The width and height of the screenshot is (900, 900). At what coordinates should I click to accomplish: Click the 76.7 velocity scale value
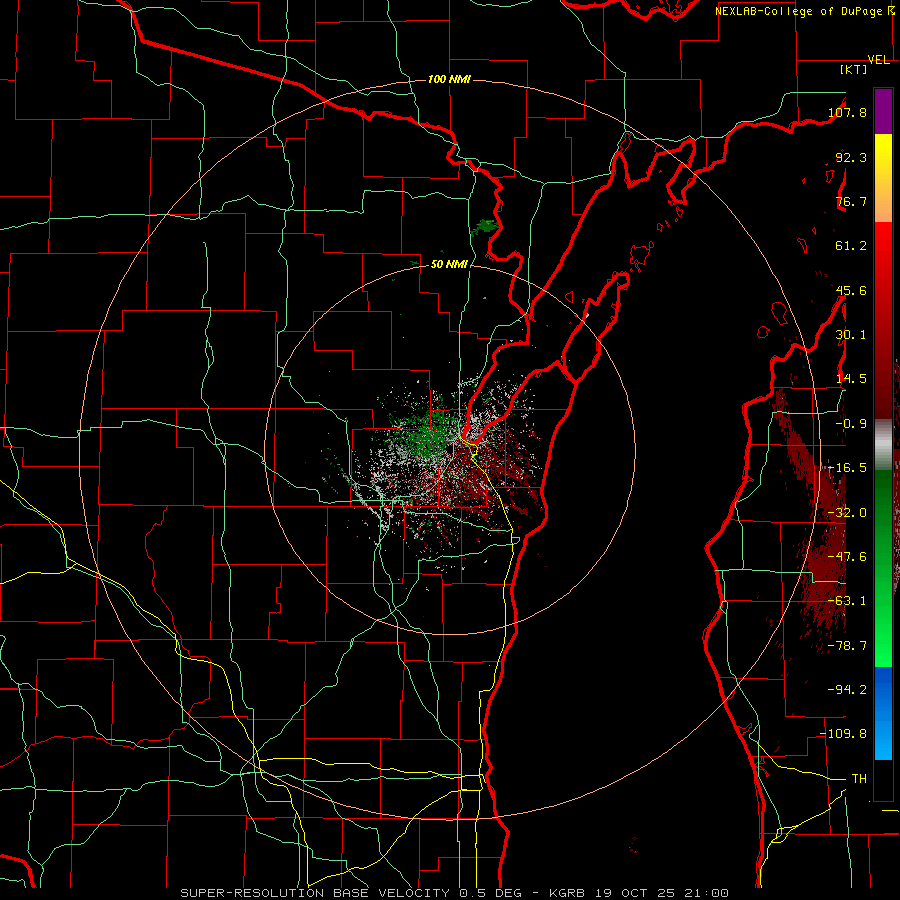pos(851,201)
